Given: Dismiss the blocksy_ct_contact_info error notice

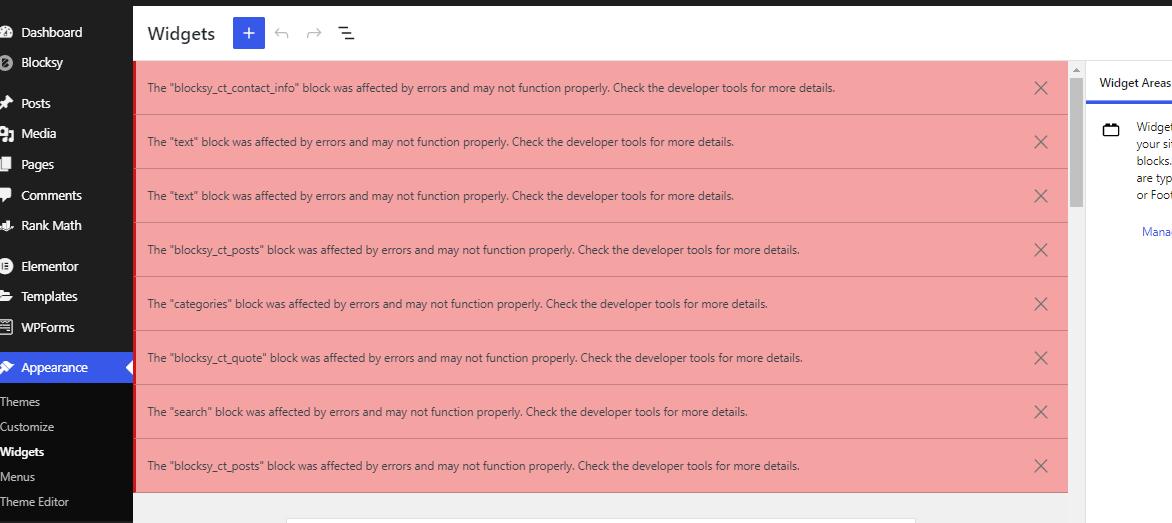Looking at the screenshot, I should pos(1040,88).
